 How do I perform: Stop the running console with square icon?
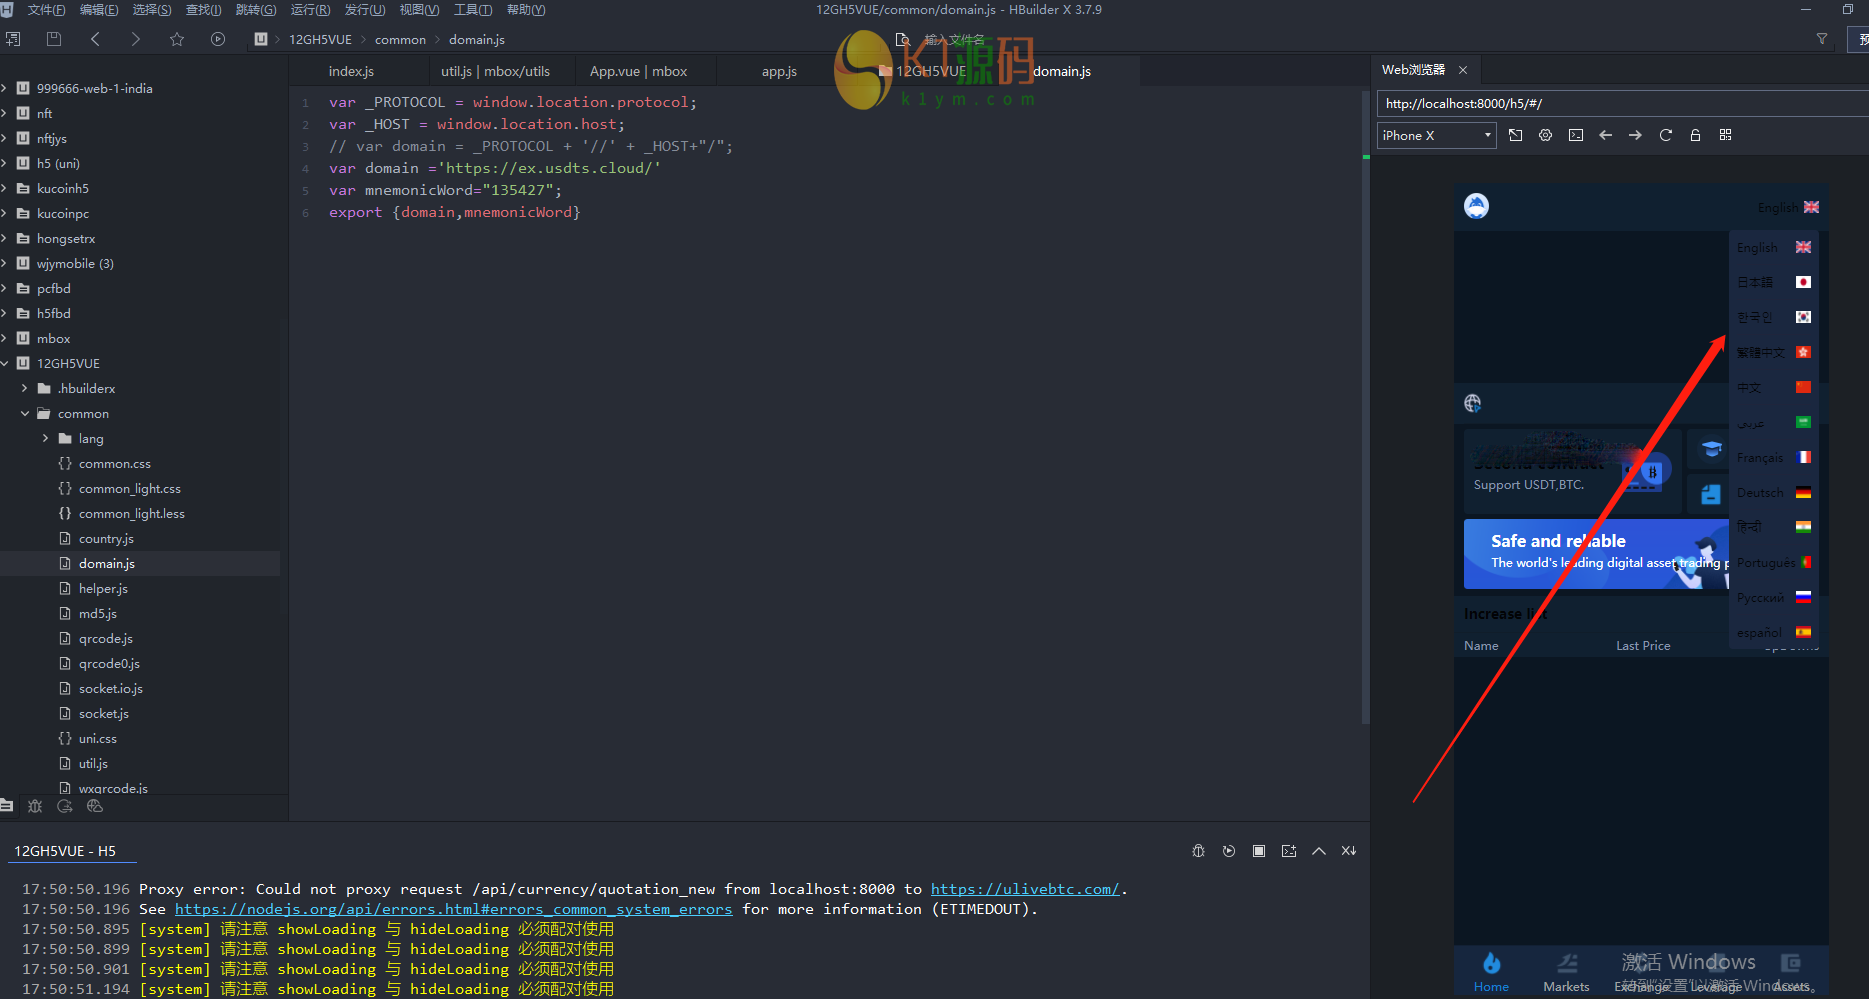pyautogui.click(x=1259, y=851)
